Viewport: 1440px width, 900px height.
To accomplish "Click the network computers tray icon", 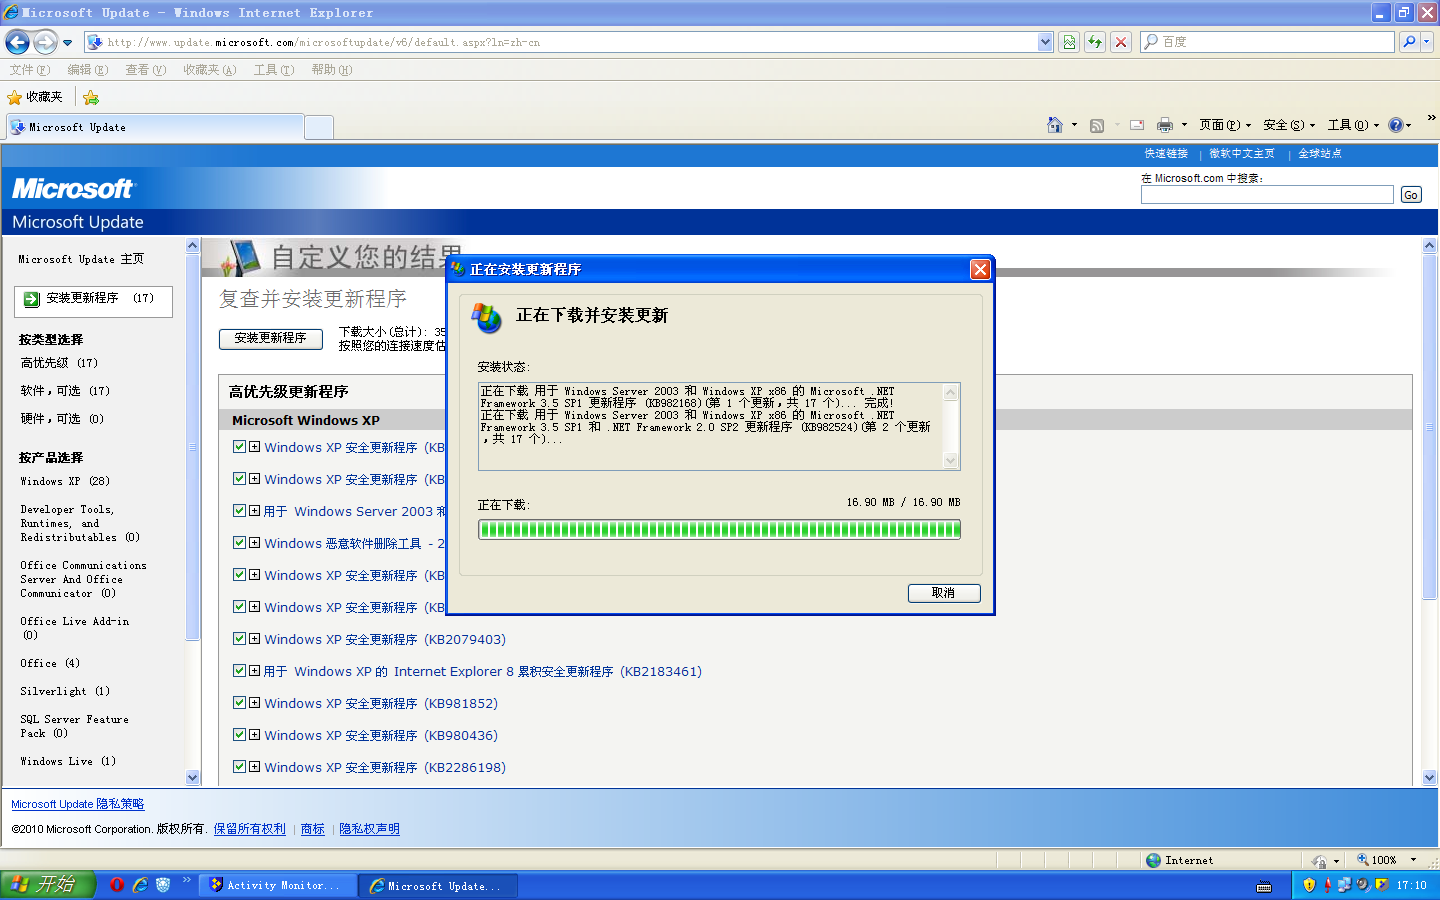I will click(x=1345, y=885).
